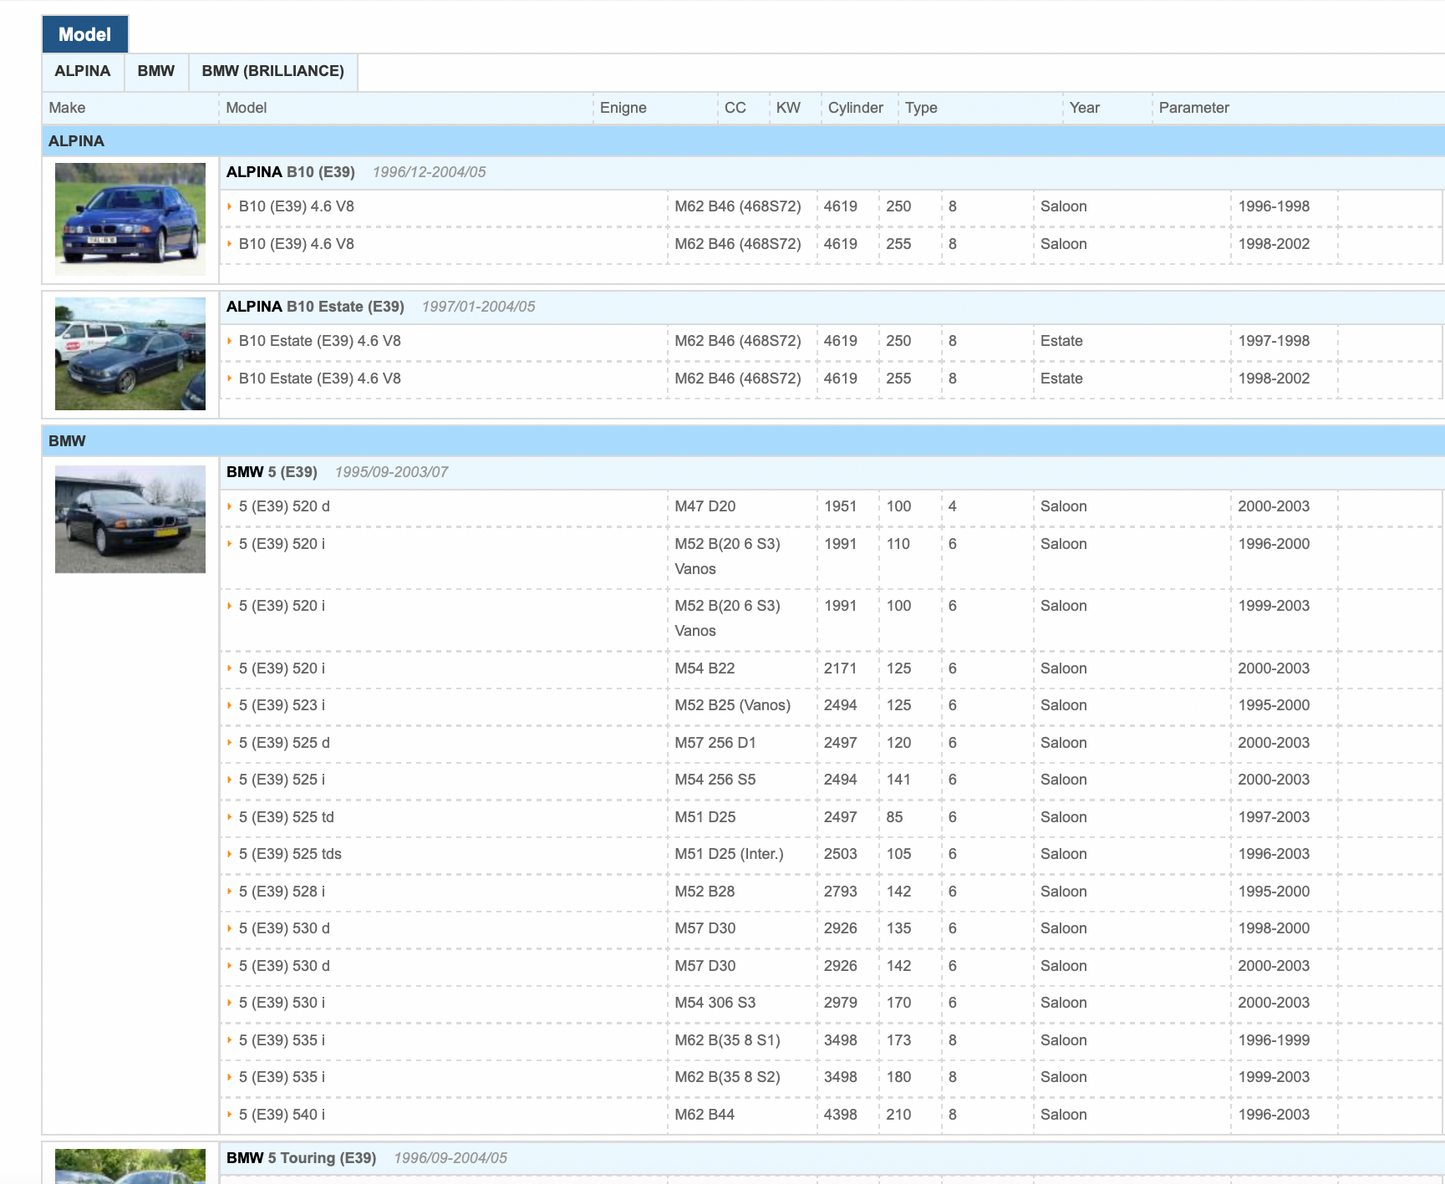
Task: Click the Type column header
Action: point(921,108)
